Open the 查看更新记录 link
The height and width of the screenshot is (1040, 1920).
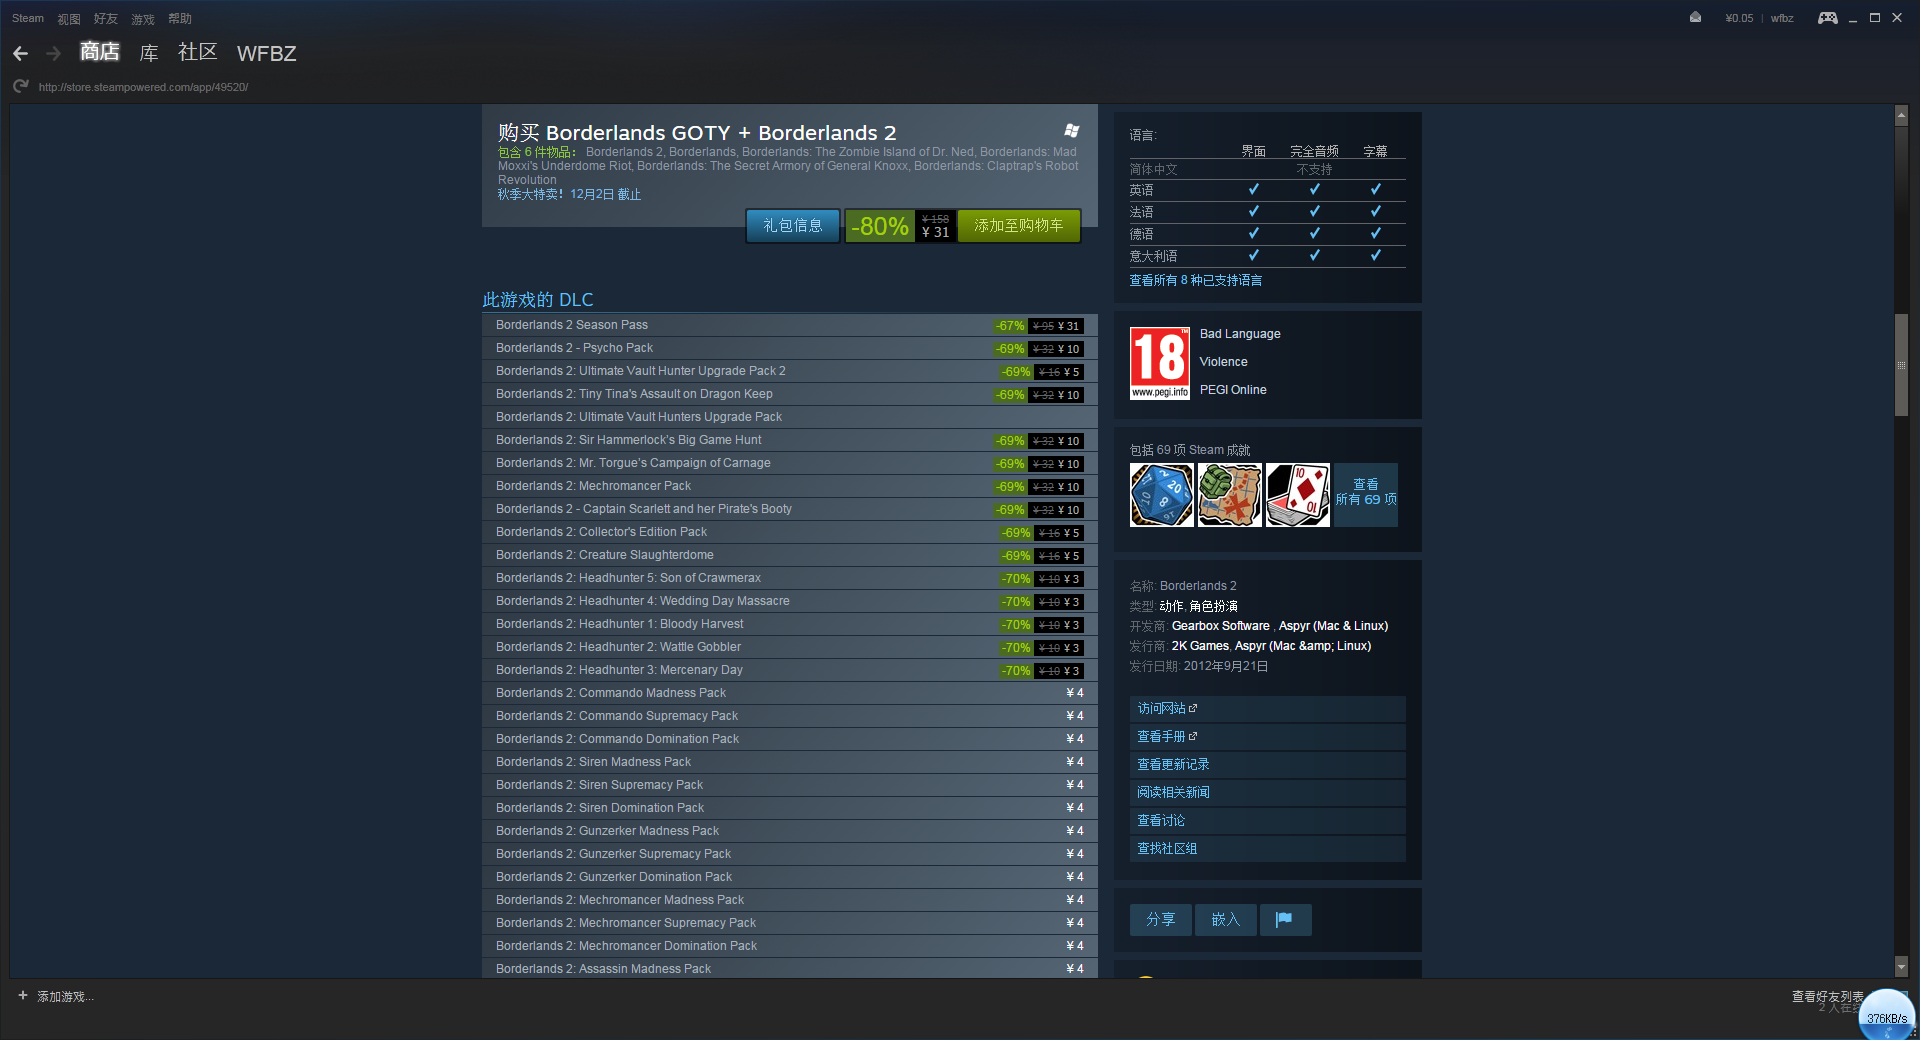point(1268,765)
